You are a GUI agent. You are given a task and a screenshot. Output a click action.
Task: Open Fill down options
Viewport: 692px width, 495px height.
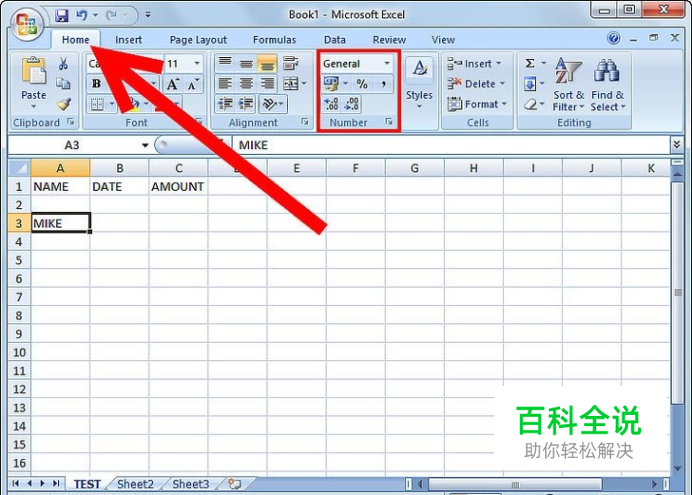[534, 83]
